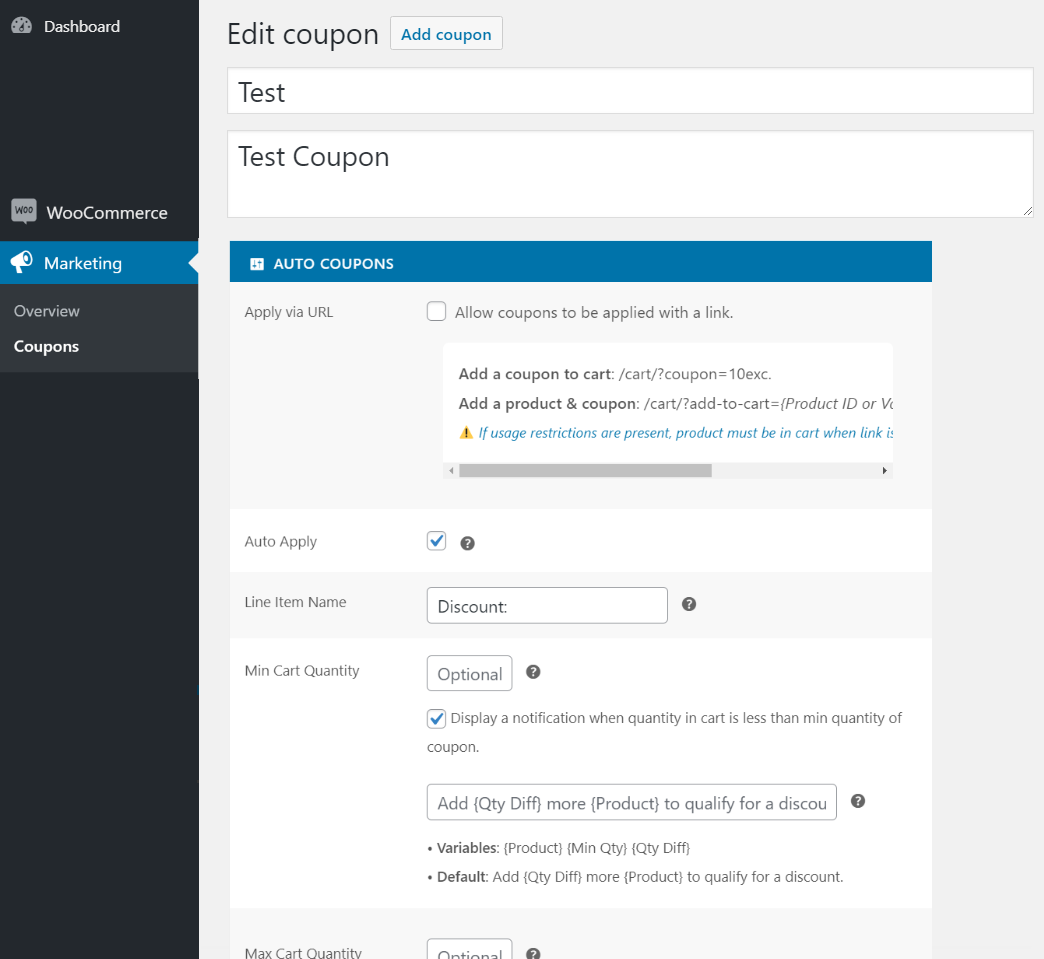Screen dimensions: 1044x959
Task: Click the horizontal scrollbar thumb in URL box
Action: (x=585, y=471)
